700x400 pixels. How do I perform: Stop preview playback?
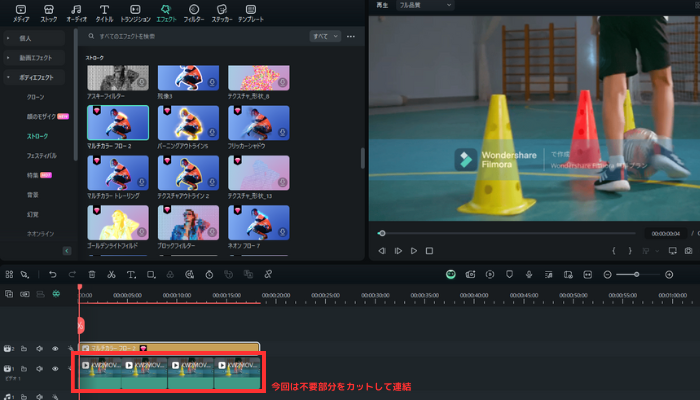click(x=429, y=251)
